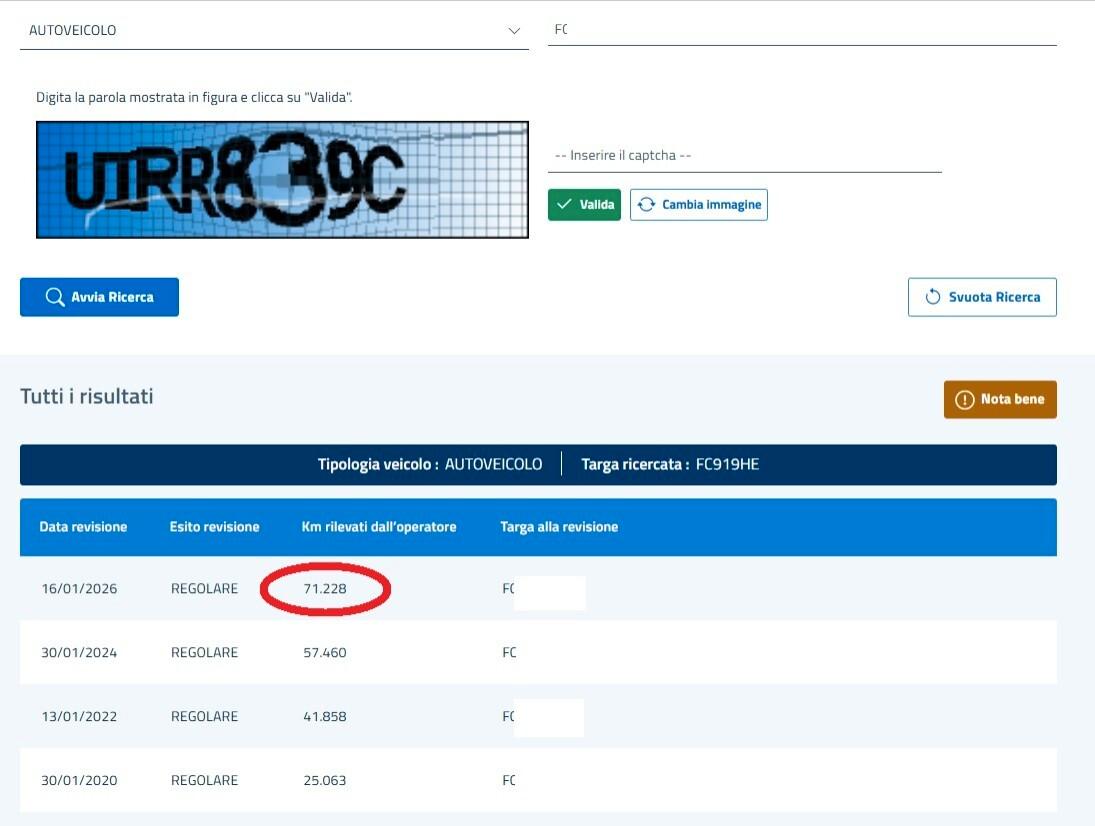1095x826 pixels.
Task: Refresh the captcha via Cambia immagine
Action: pyautogui.click(x=698, y=205)
